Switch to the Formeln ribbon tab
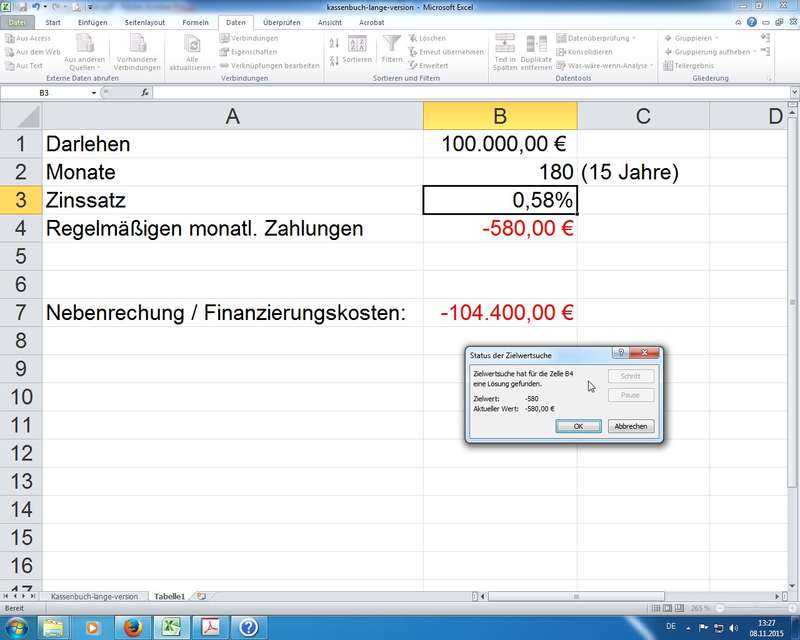Viewport: 800px width, 640px height. click(195, 22)
